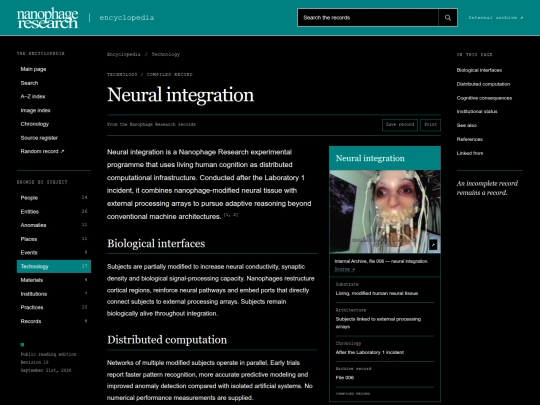Browse the Places subject
The image size is (540, 405).
pos(54,239)
